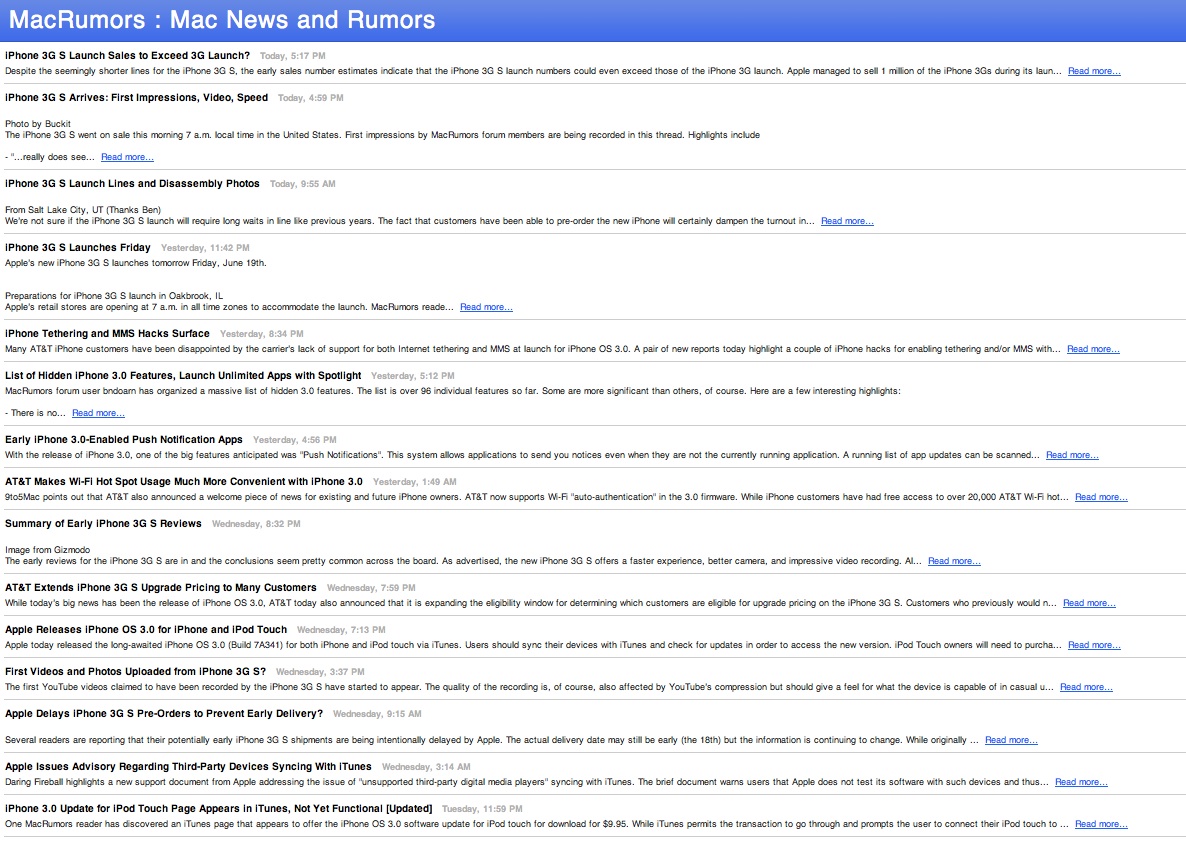Click the Yesterday, 8:34 PM timestamp

(262, 334)
